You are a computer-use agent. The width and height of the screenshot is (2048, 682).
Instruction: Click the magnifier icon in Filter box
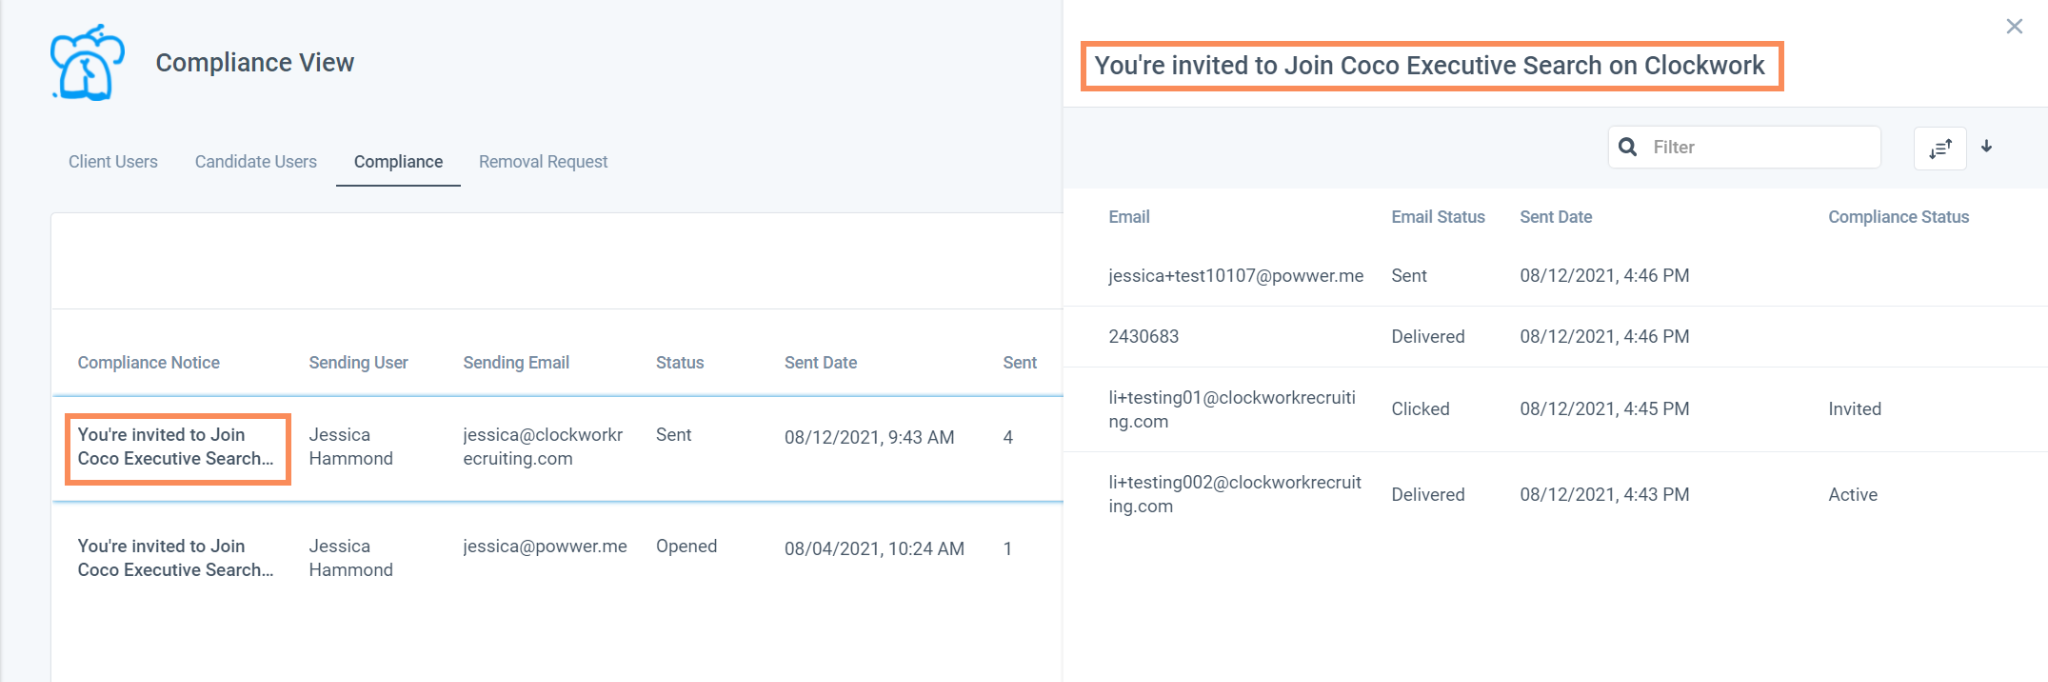tap(1628, 147)
